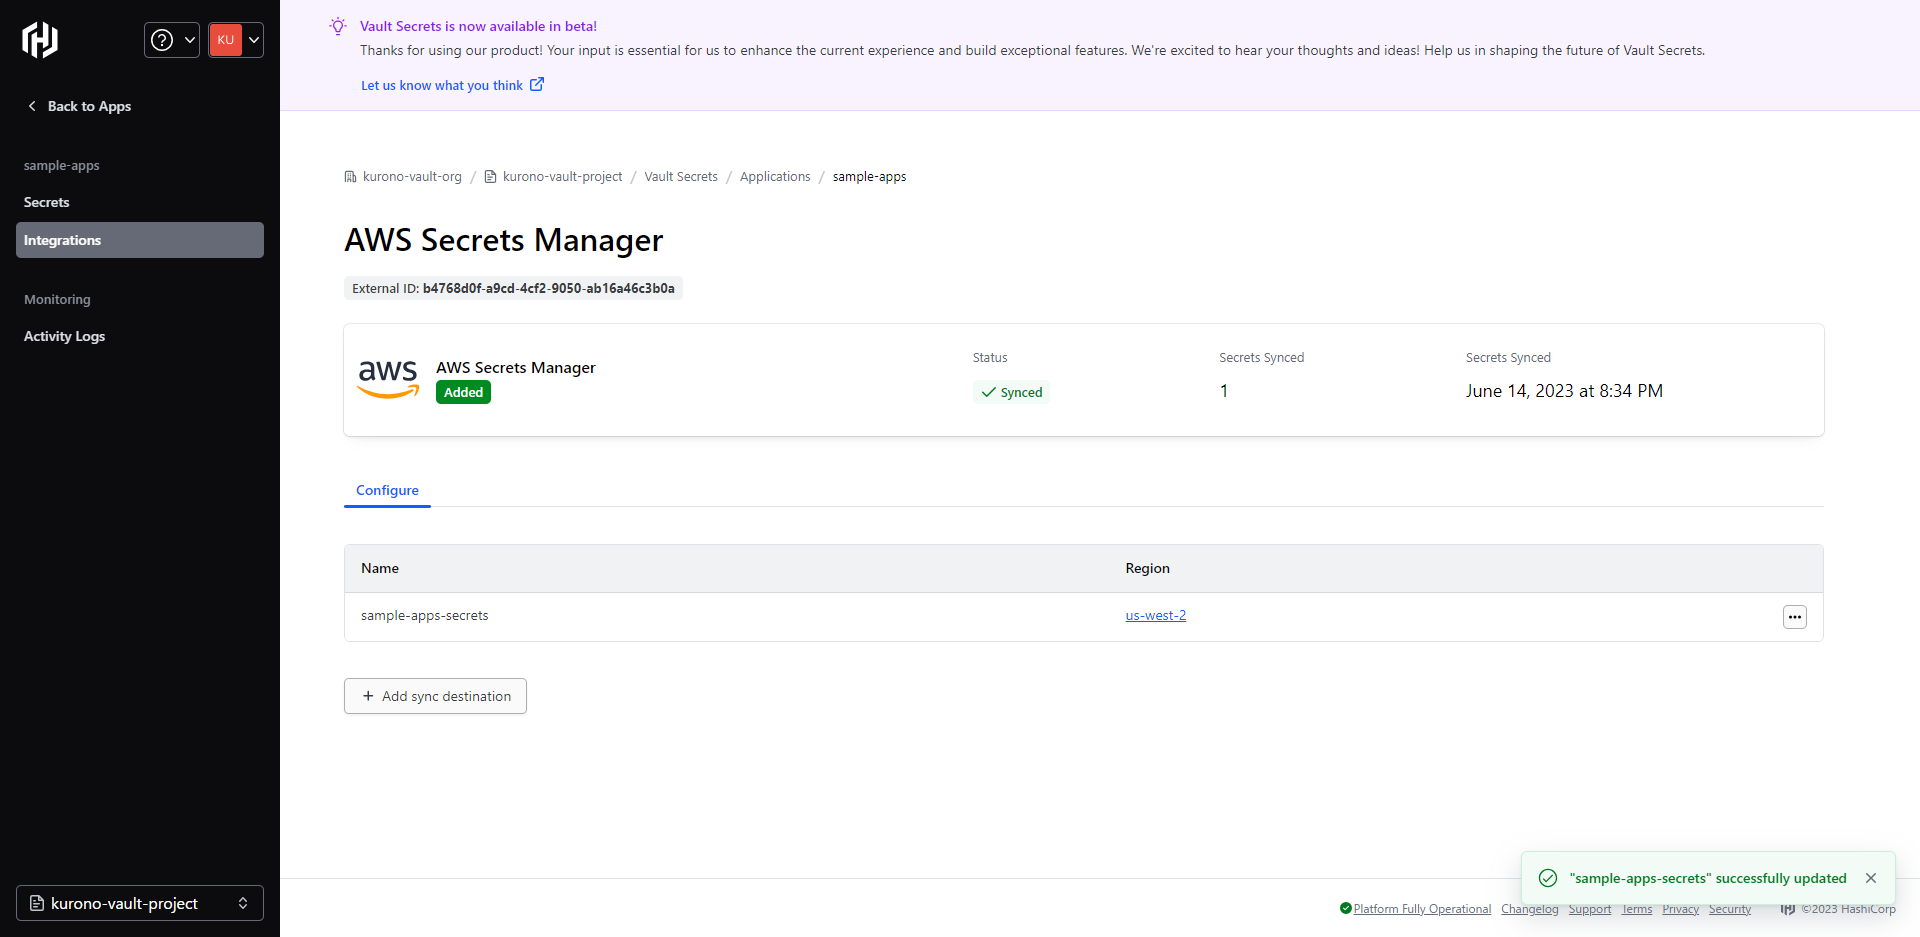
Task: Open the Privacy footer link
Action: (x=1681, y=909)
